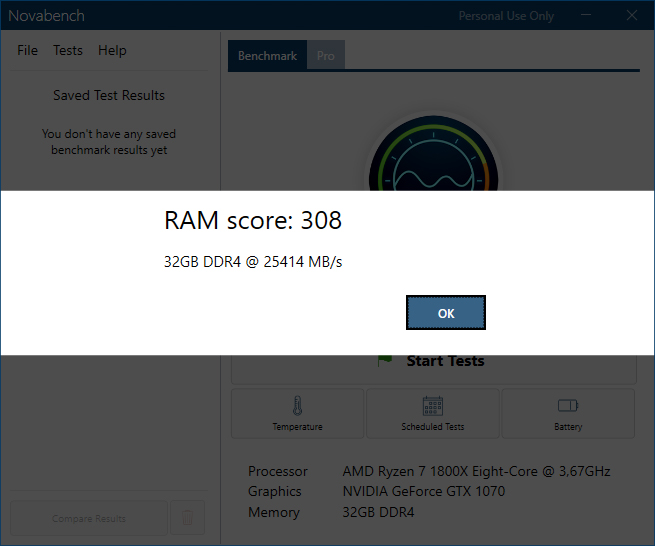The width and height of the screenshot is (655, 546).
Task: Open the File menu
Action: (28, 51)
